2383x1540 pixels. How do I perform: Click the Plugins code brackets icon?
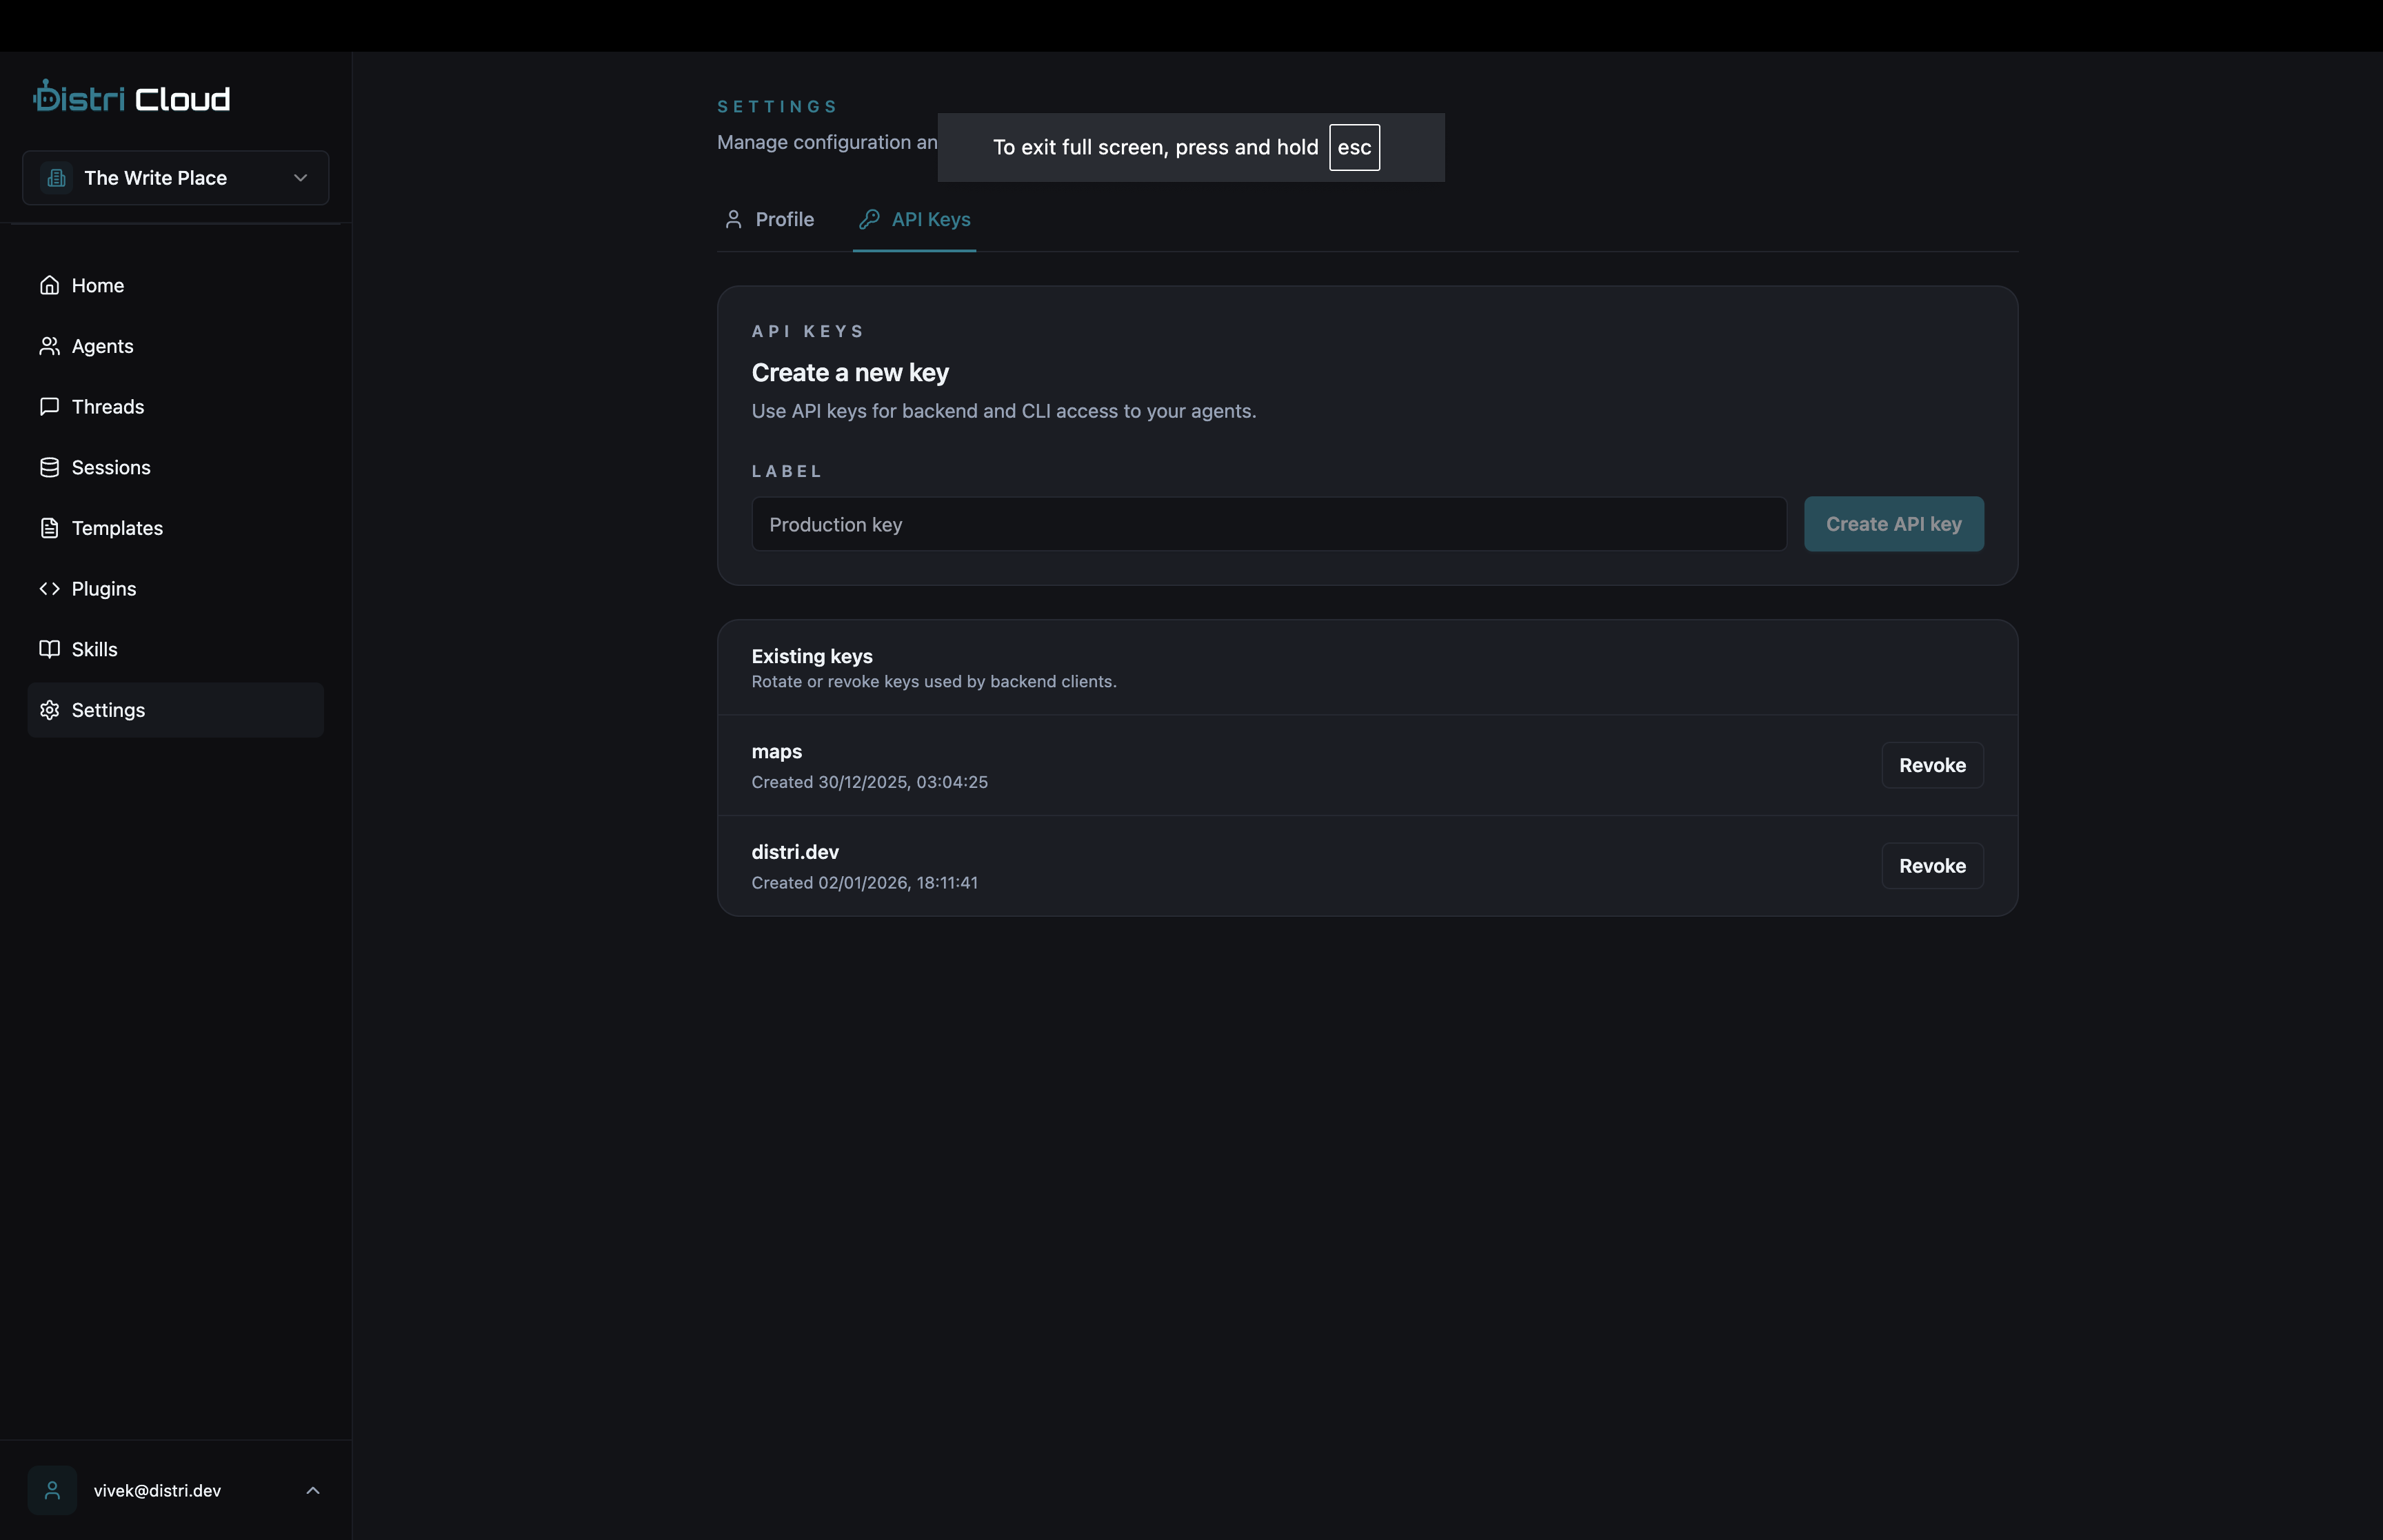point(50,589)
